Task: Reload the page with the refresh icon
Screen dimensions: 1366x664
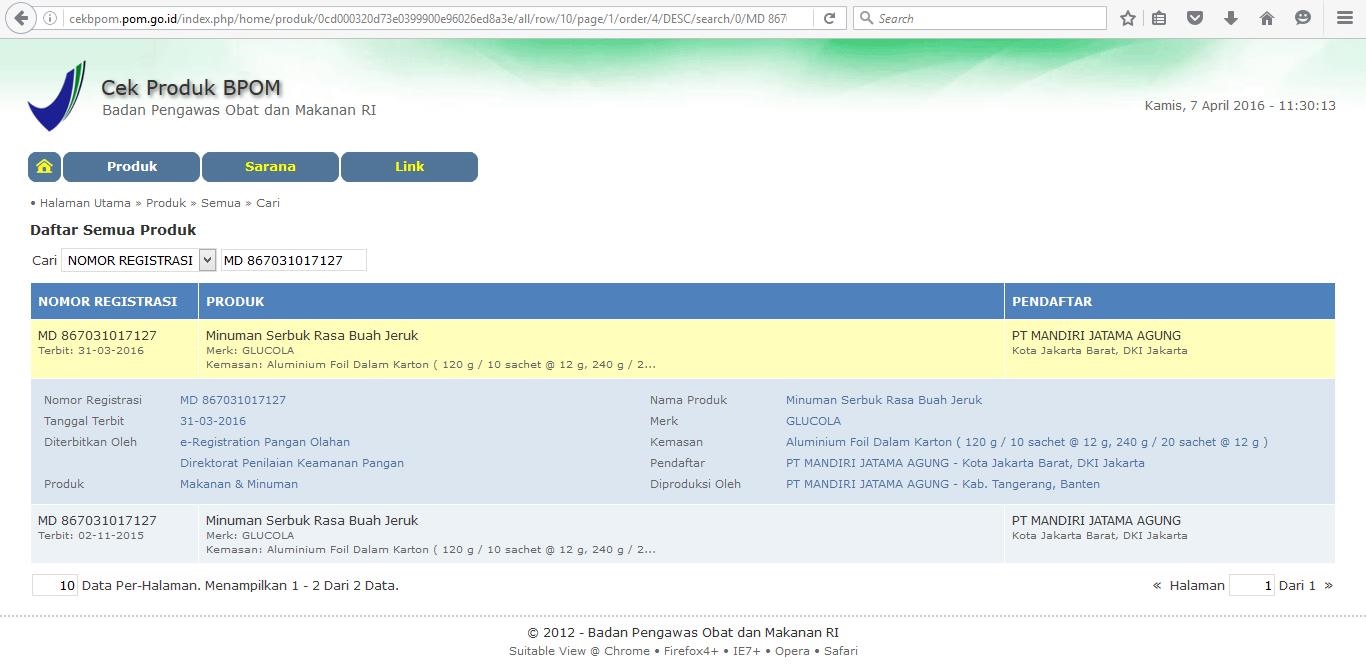Action: (x=829, y=18)
